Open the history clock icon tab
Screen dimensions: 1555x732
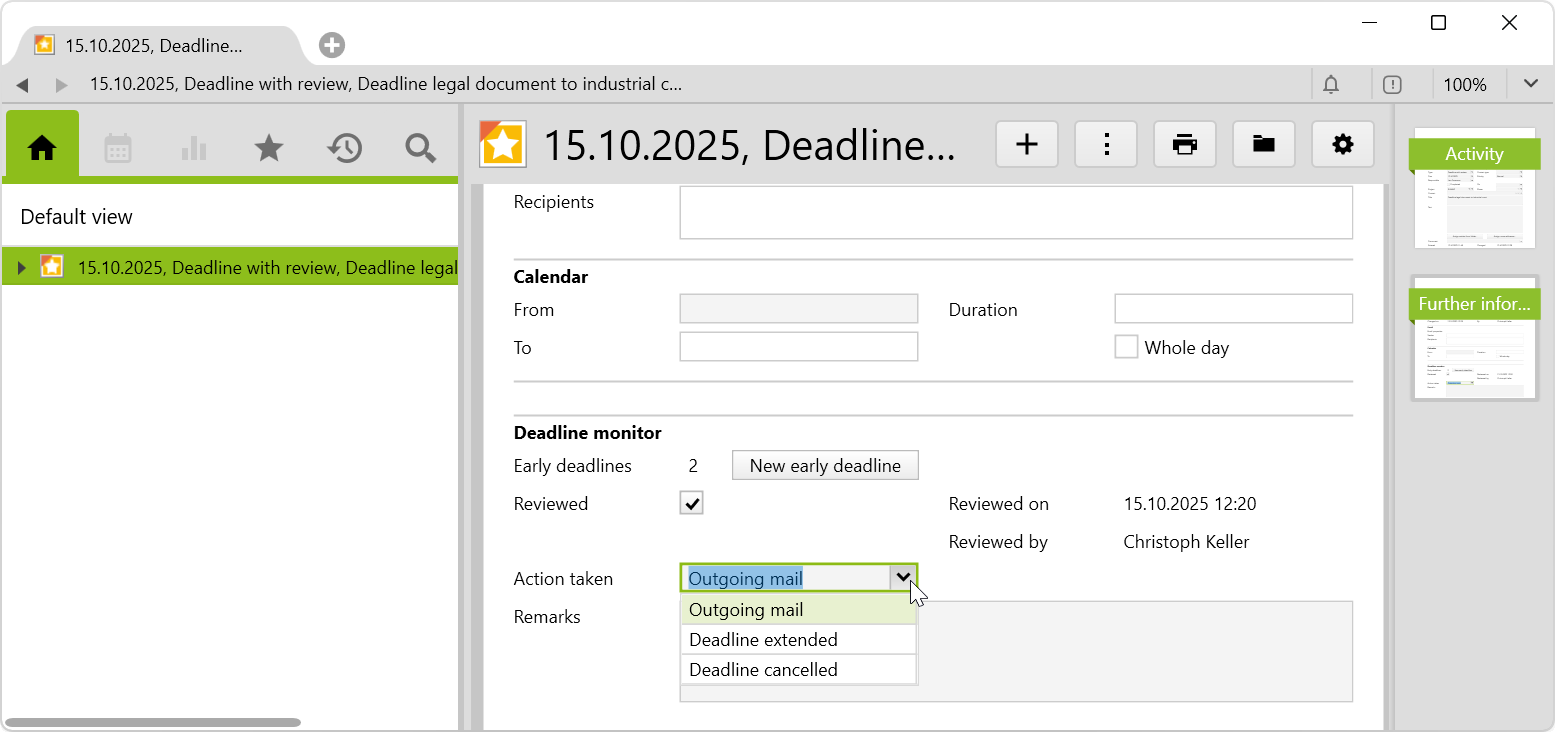coord(344,148)
